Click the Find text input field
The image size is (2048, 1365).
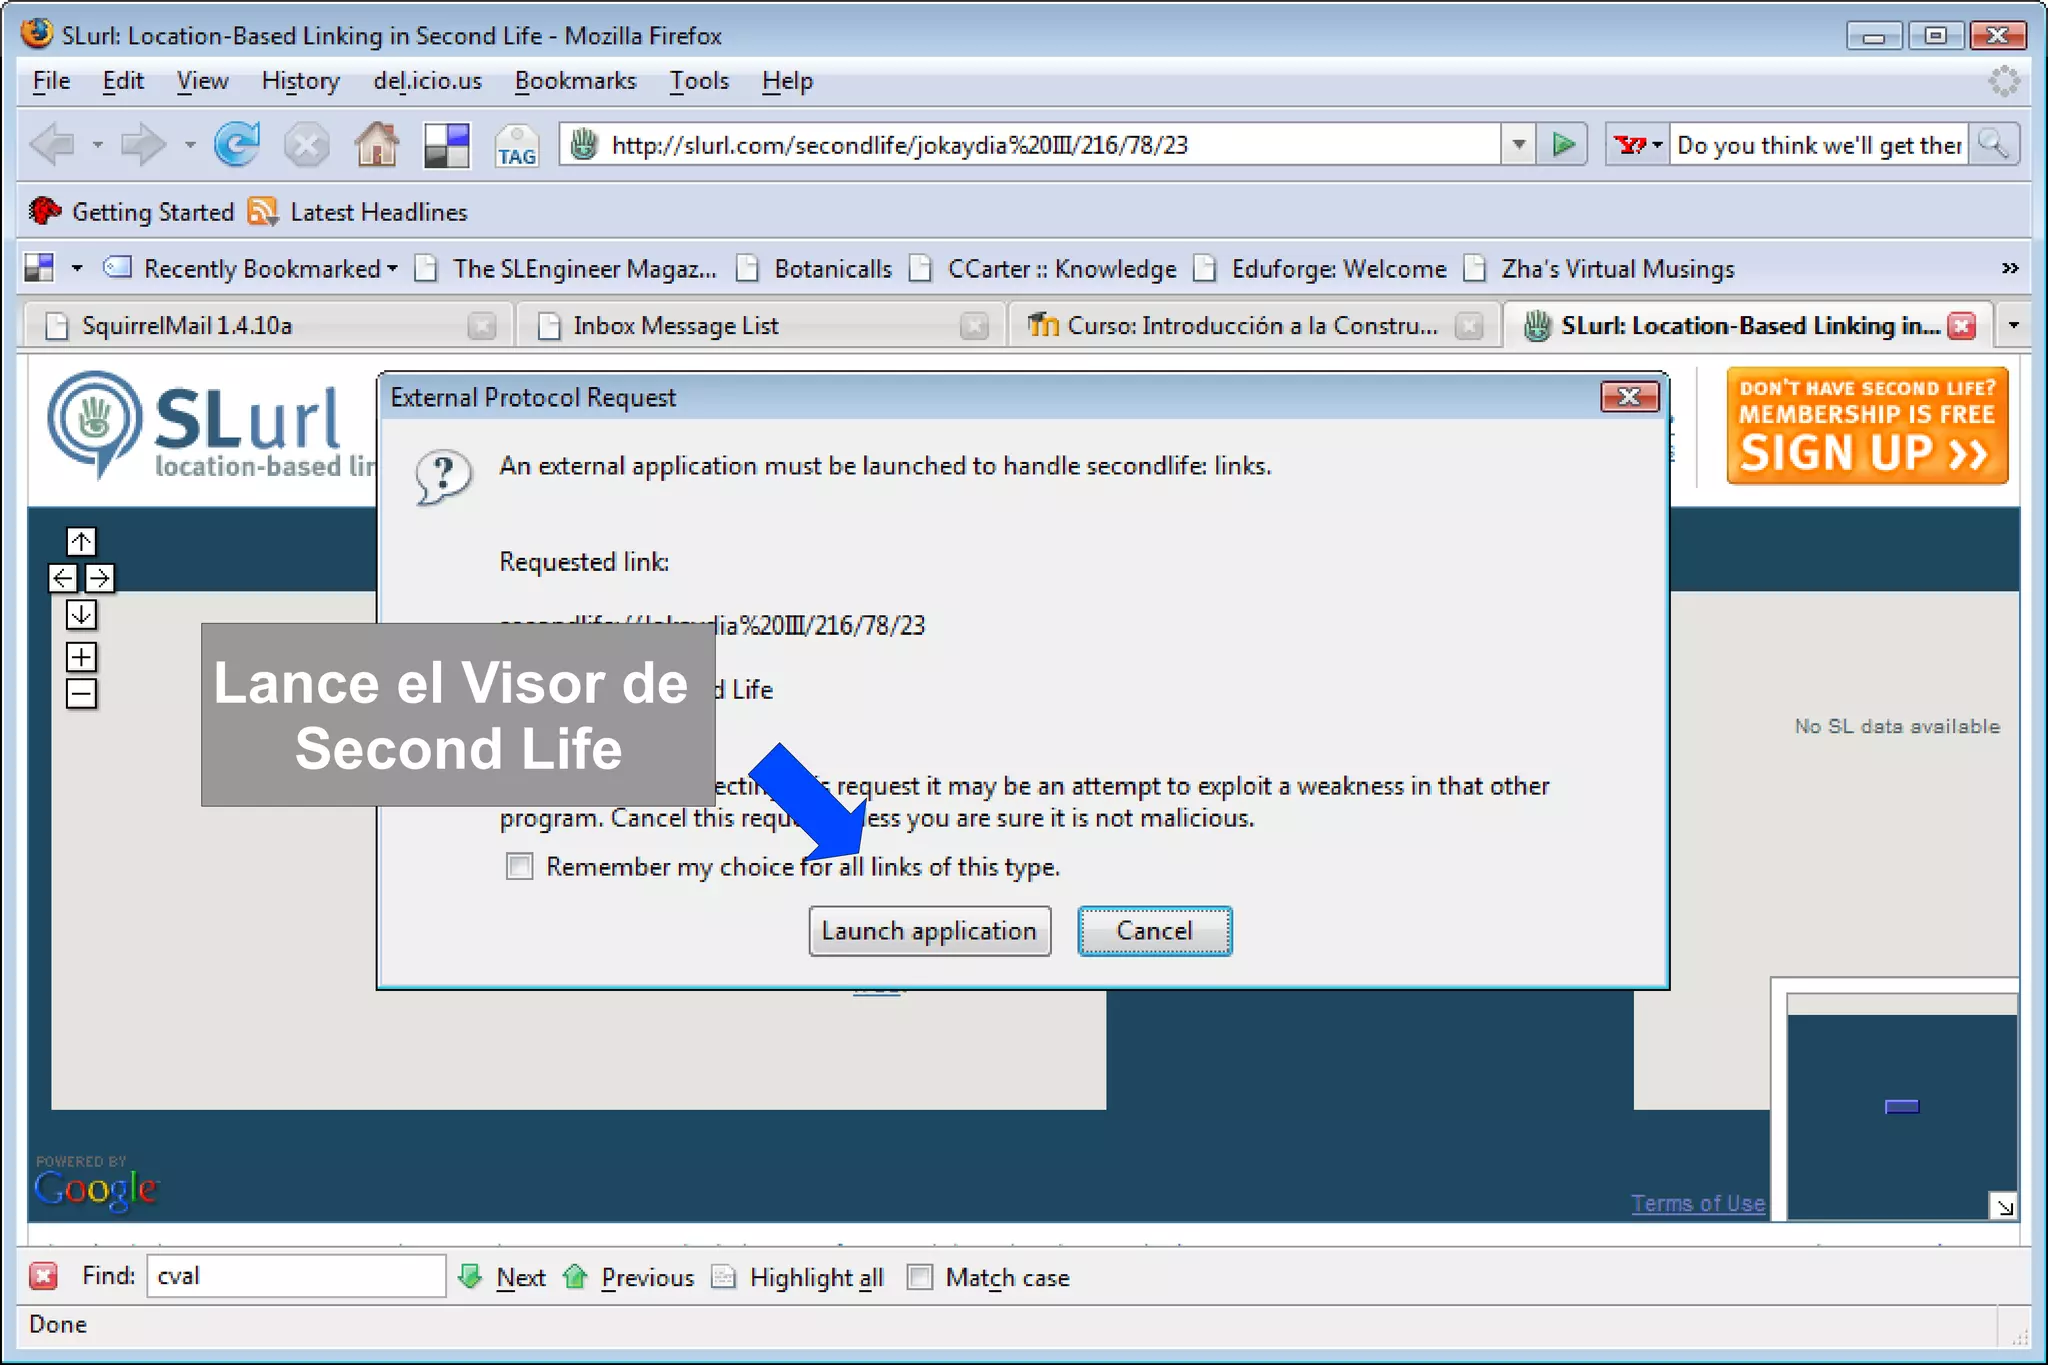pyautogui.click(x=296, y=1276)
